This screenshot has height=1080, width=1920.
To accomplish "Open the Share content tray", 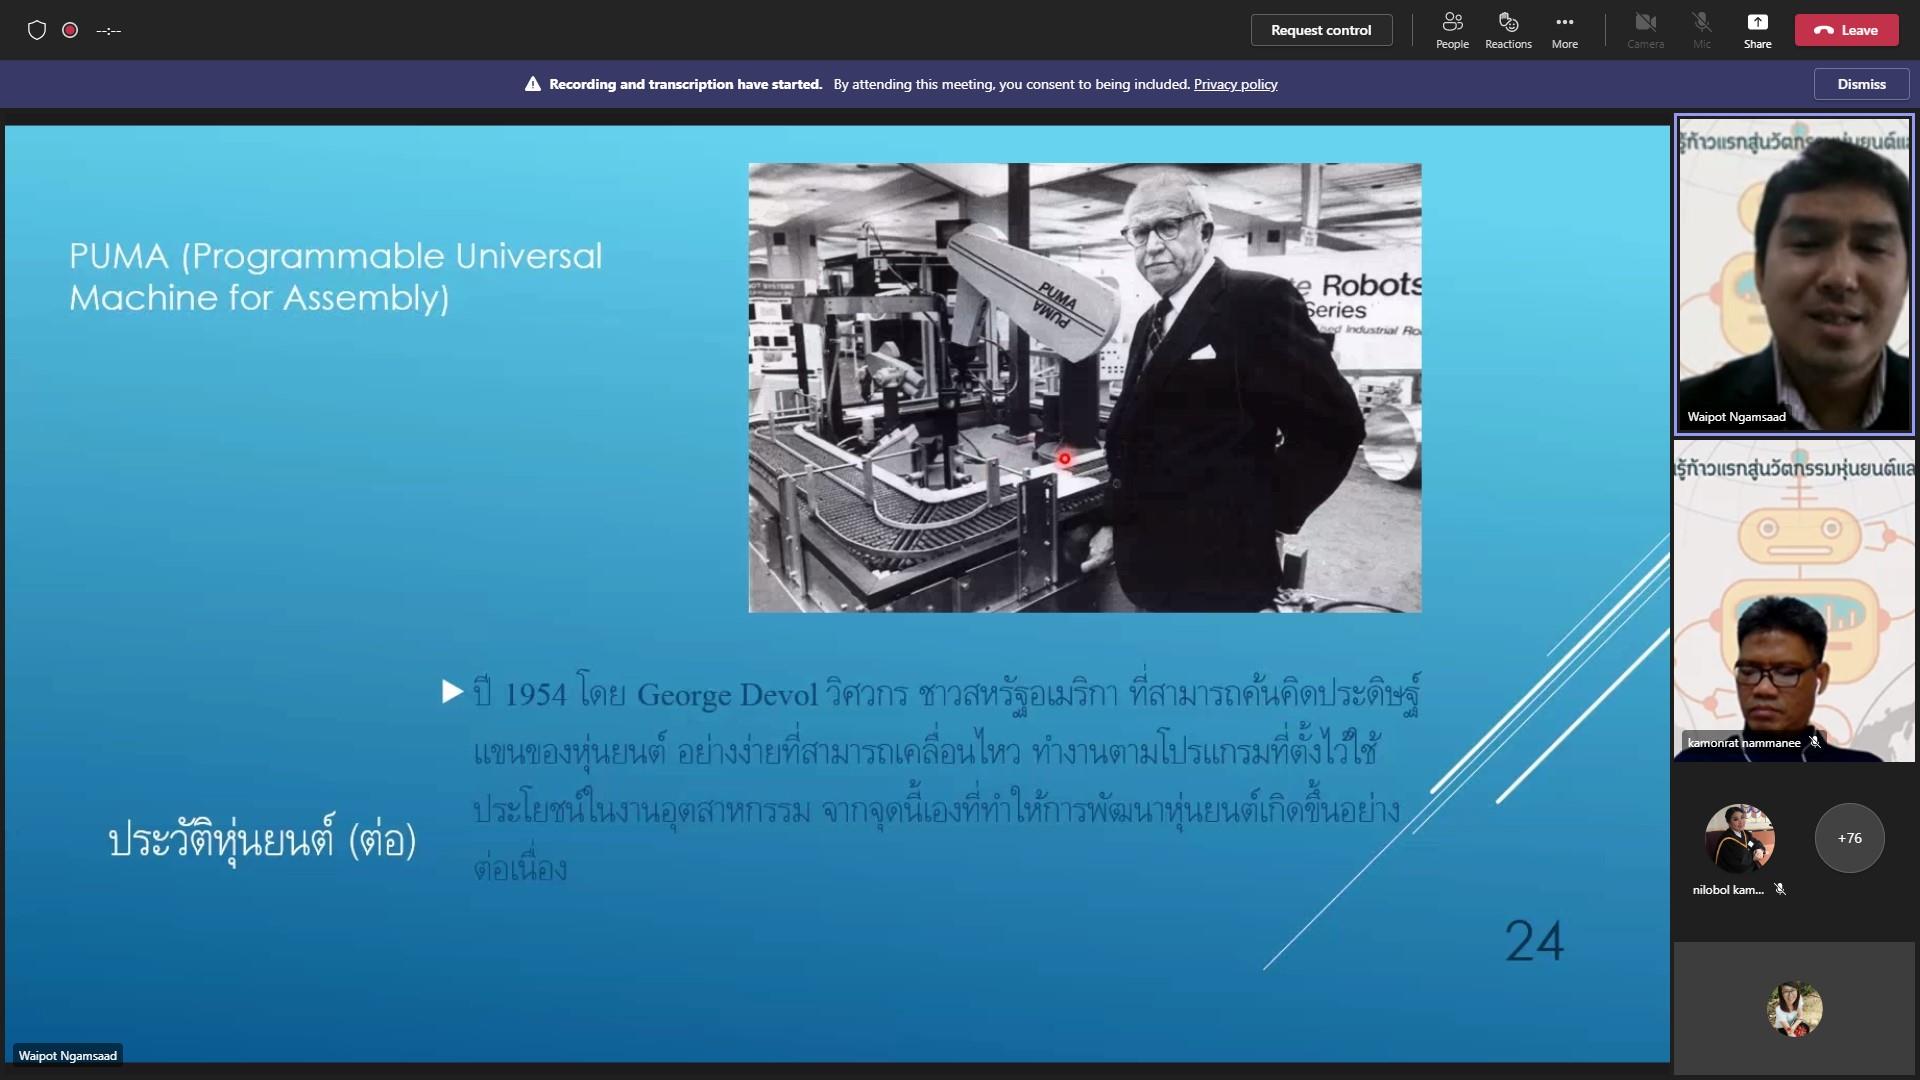I will pos(1757,30).
